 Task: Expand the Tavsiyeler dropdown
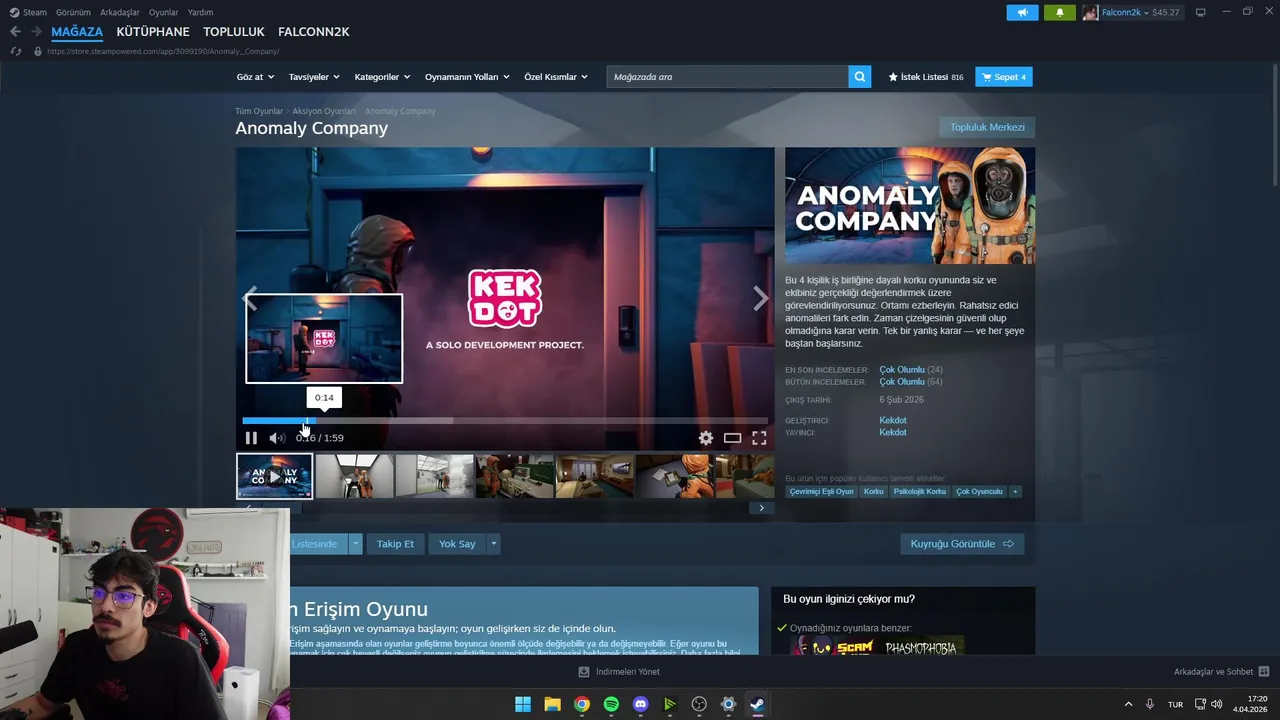point(314,77)
